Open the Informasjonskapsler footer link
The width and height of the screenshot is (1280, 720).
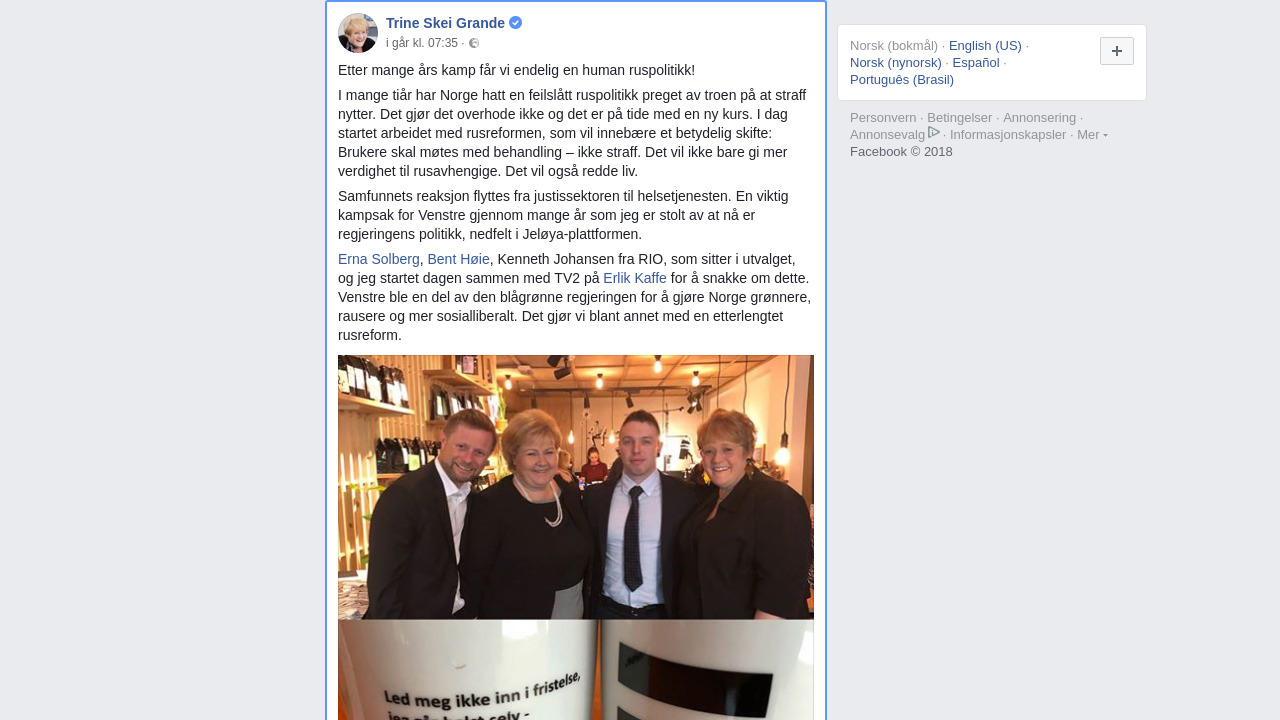1008,135
